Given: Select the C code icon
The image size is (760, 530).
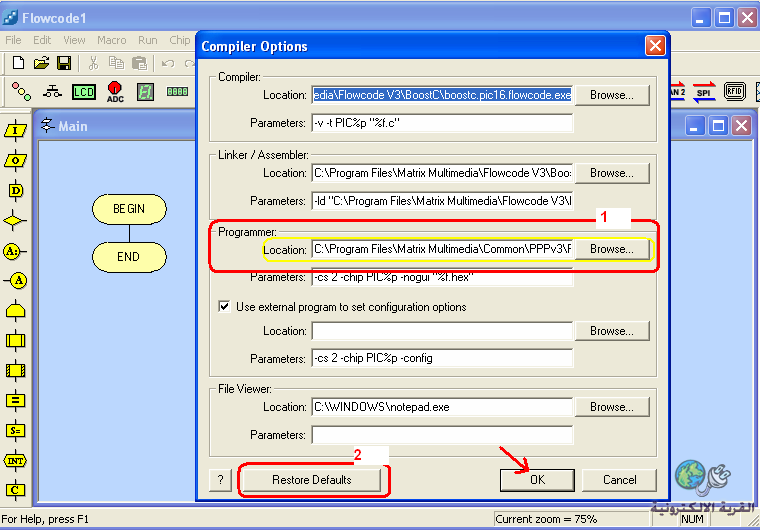Looking at the screenshot, I should click(x=15, y=490).
